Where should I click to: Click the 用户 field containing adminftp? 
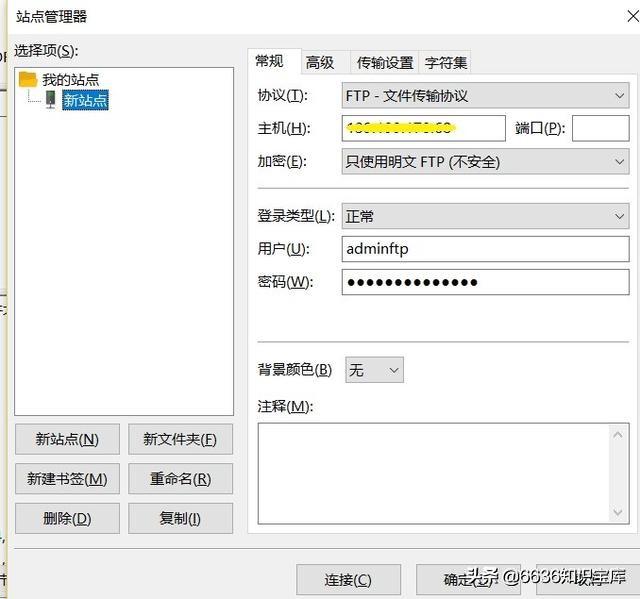pos(485,249)
